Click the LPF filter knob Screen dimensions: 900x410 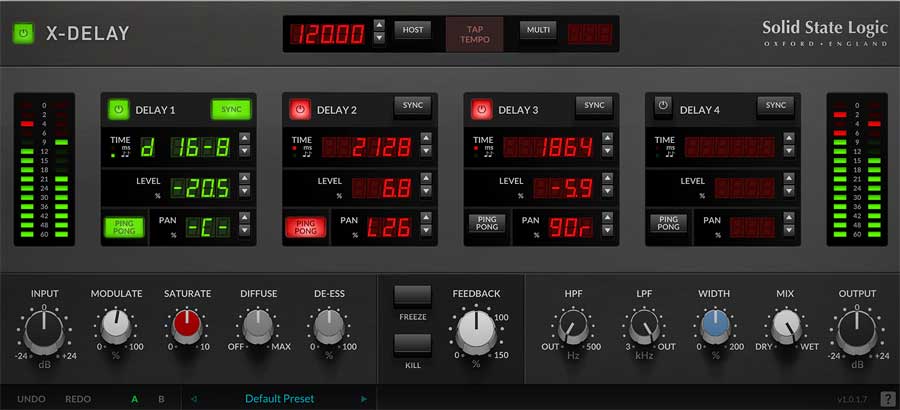[x=644, y=327]
